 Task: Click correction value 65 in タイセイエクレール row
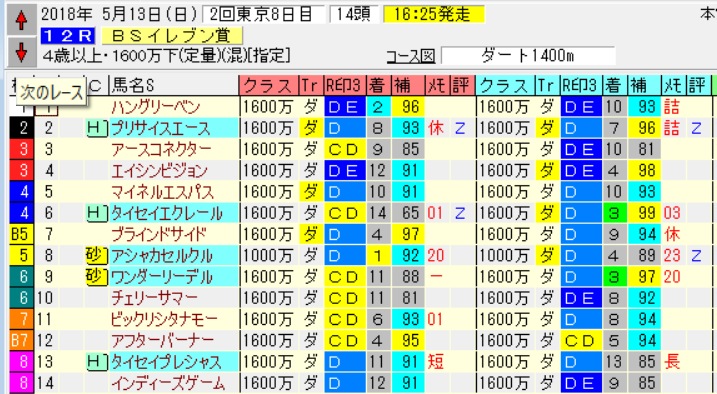409,213
